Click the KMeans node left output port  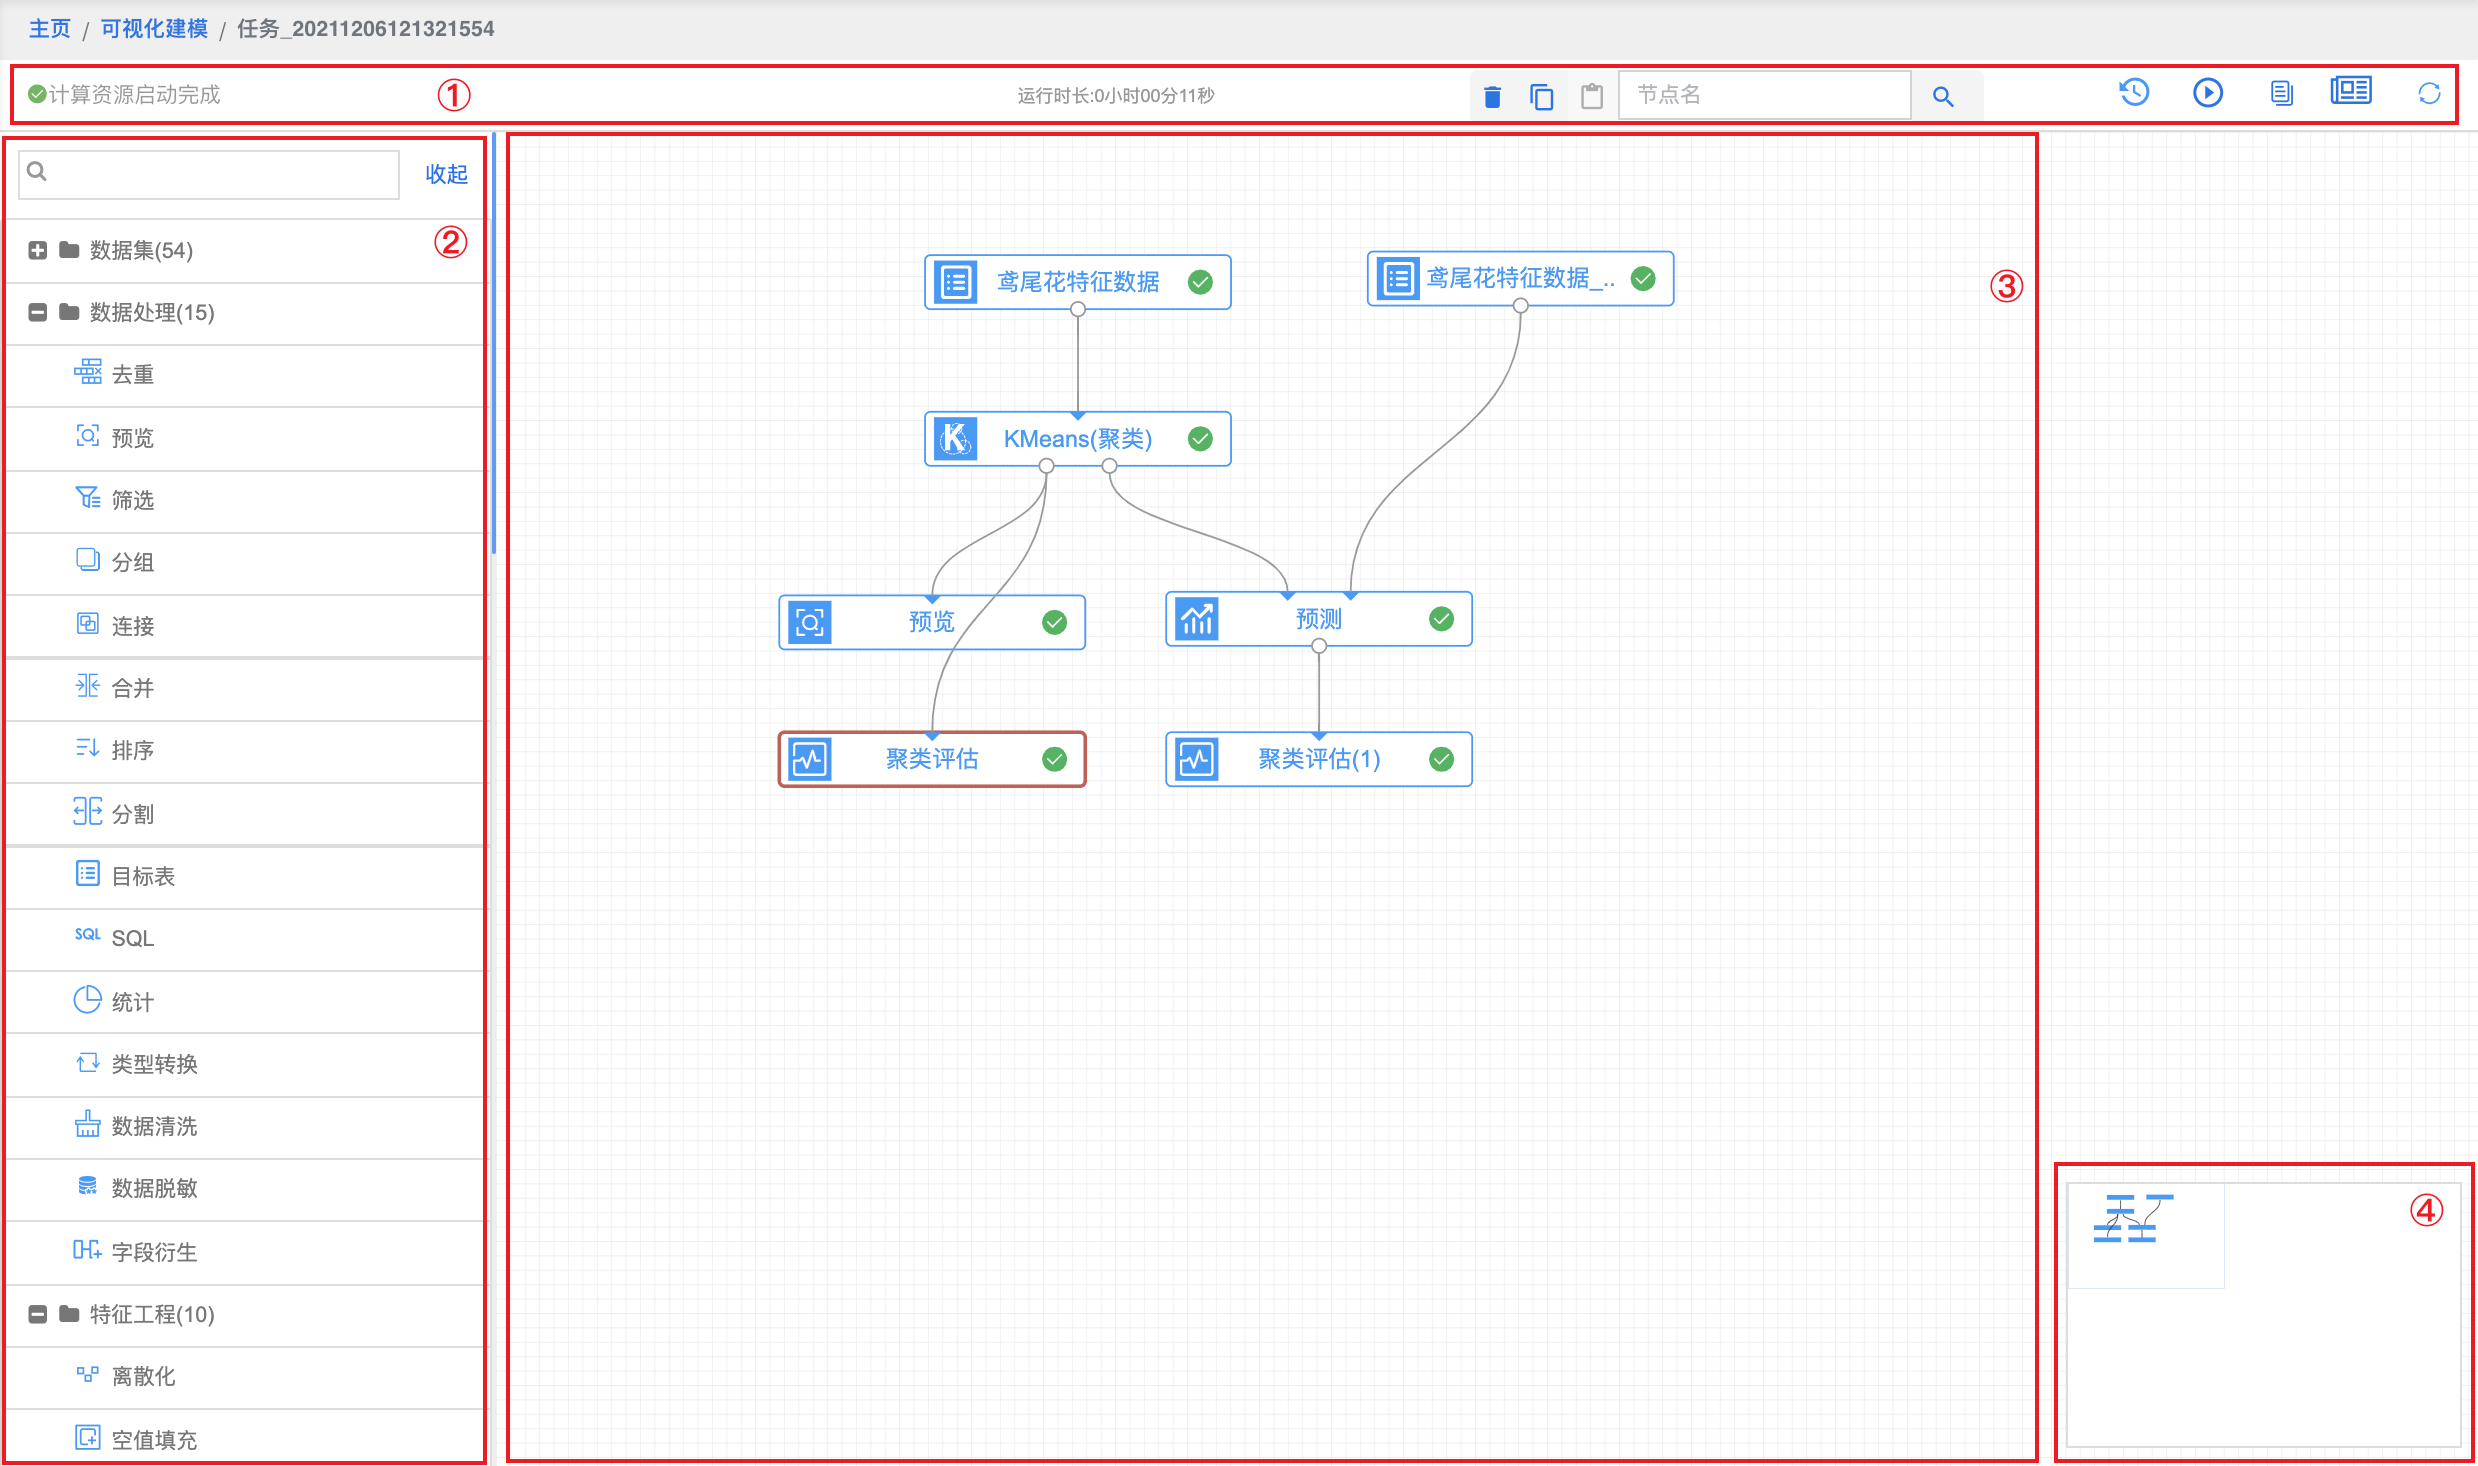tap(1046, 466)
